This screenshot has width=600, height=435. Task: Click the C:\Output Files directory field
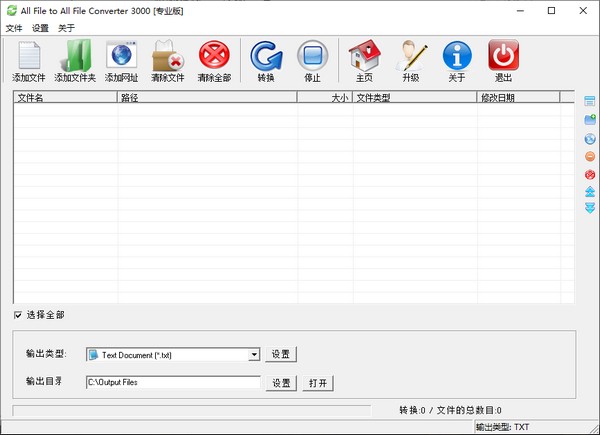(173, 382)
